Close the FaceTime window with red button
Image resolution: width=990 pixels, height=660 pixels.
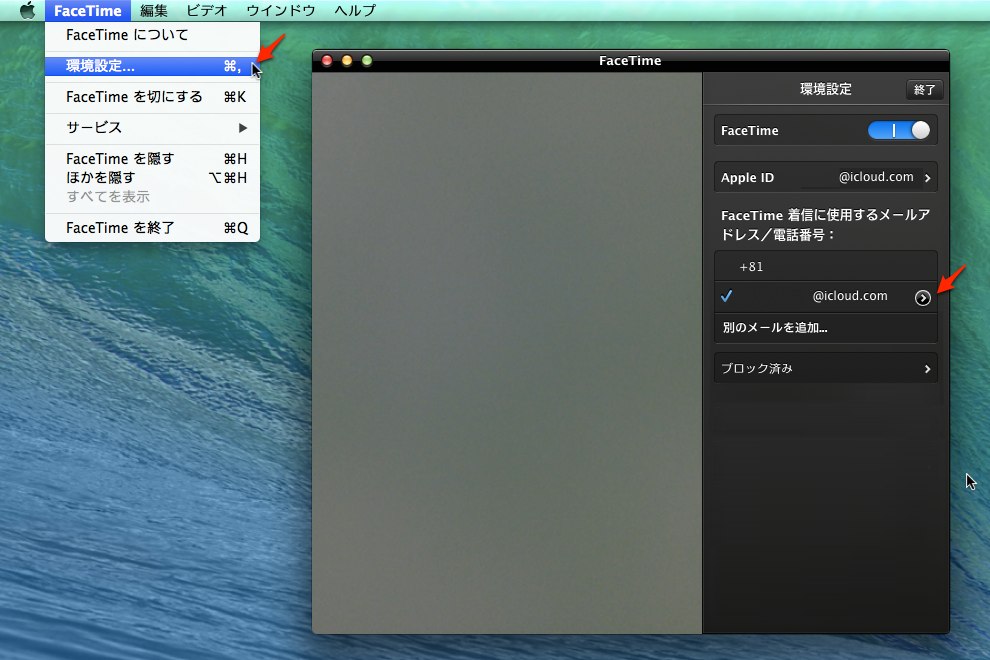(327, 61)
